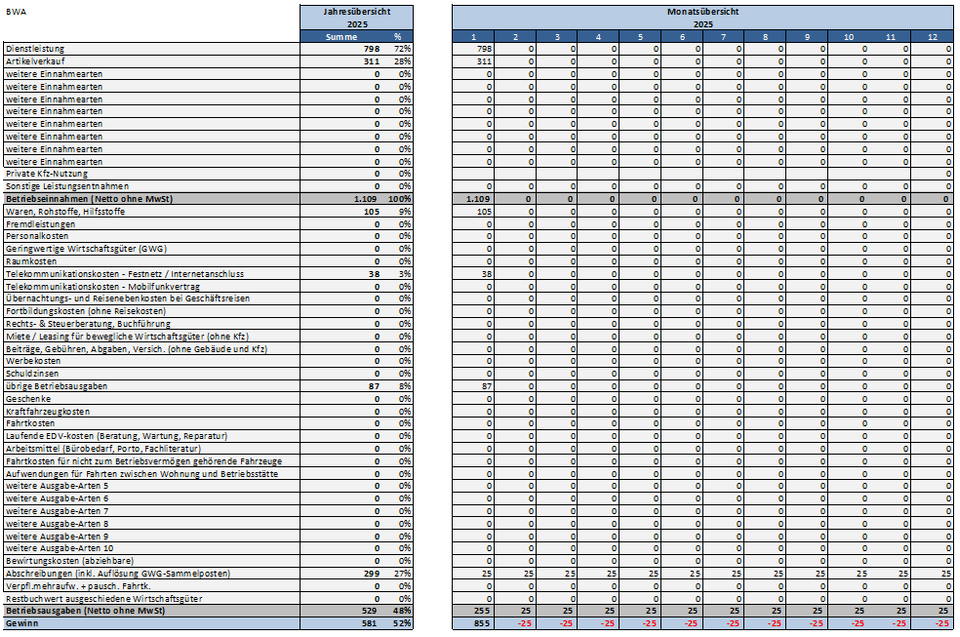Click Gewinn Summe value 581

pyautogui.click(x=371, y=624)
